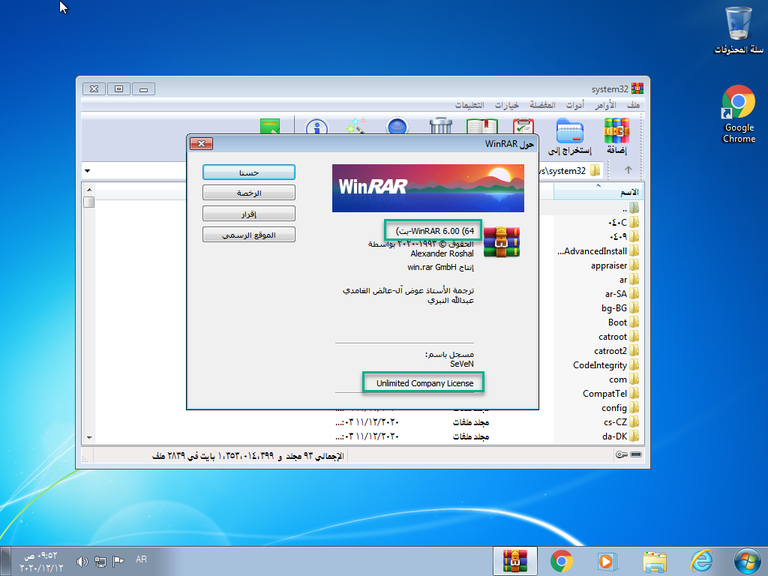Click the Find blue lens toolbar icon
This screenshot has width=768, height=576.
(397, 126)
